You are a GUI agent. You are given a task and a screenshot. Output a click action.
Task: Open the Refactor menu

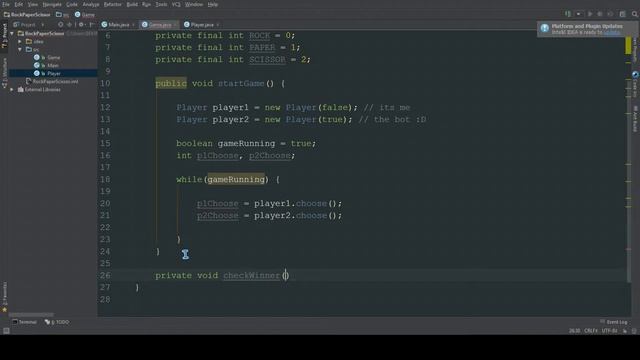pos(112,4)
